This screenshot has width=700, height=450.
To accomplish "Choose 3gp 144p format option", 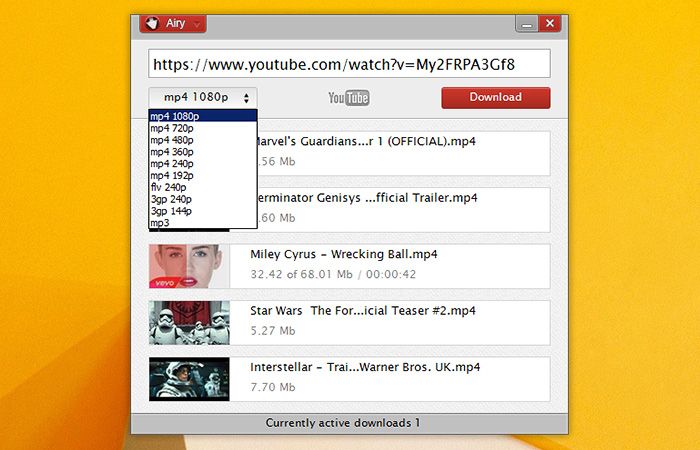I will coord(203,211).
